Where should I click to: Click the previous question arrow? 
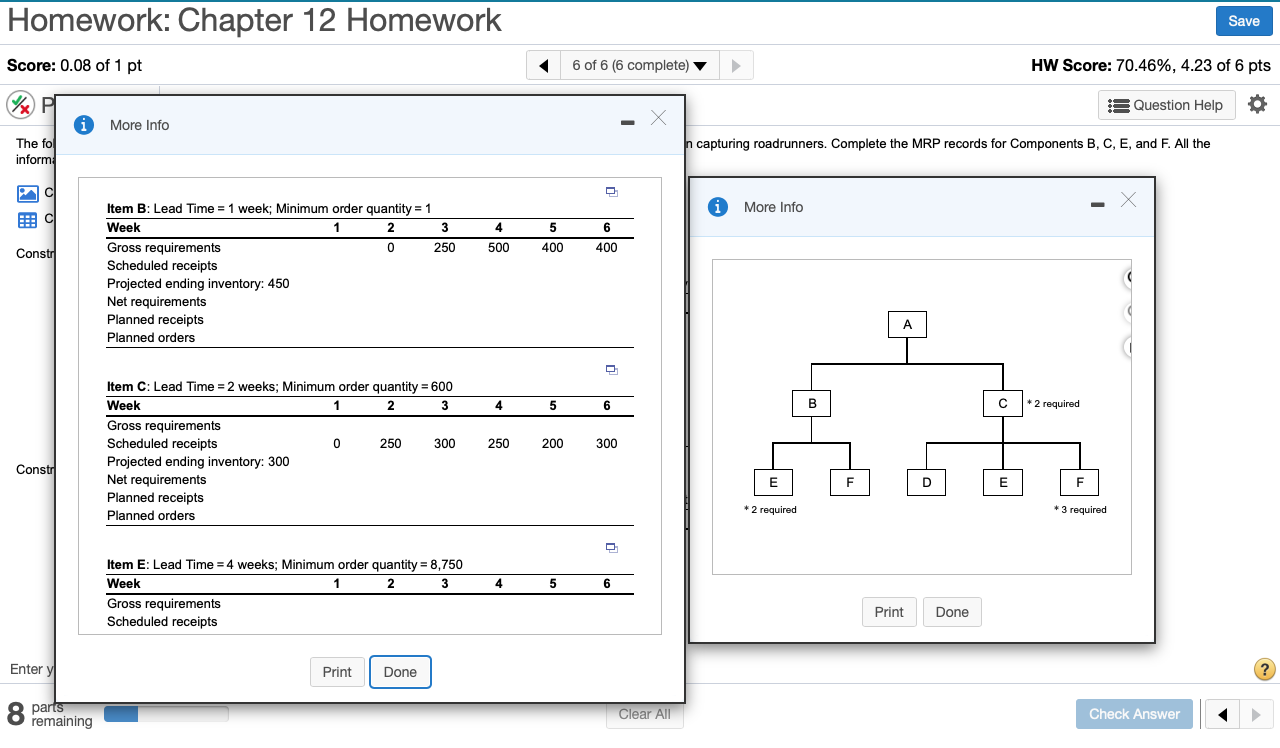pyautogui.click(x=543, y=64)
